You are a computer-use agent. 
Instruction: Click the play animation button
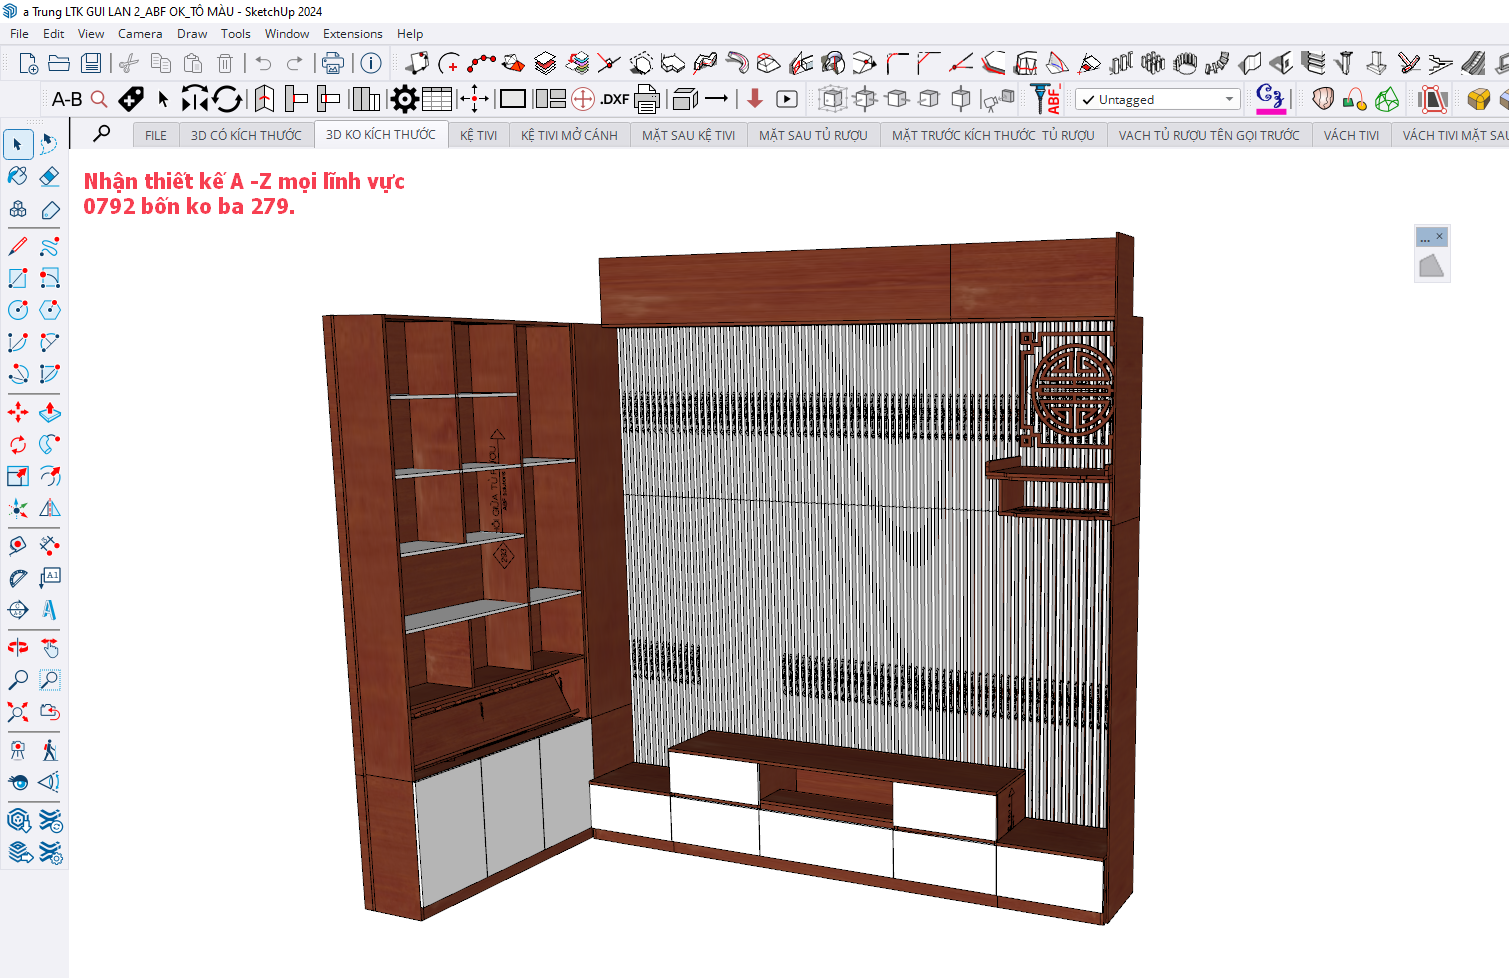click(x=787, y=99)
